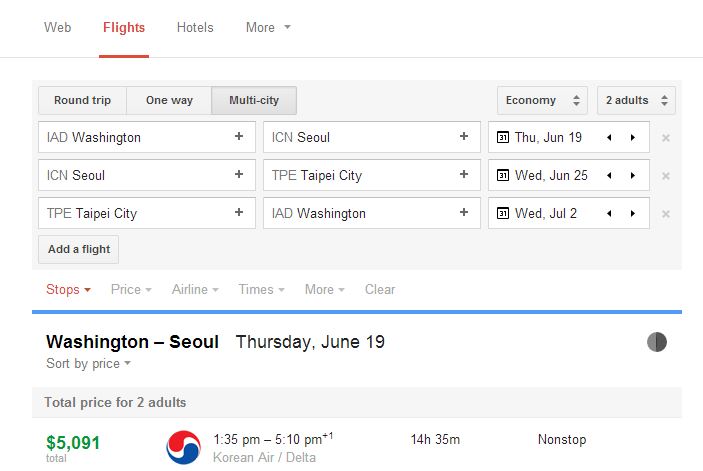This screenshot has width=703, height=471.
Task: Toggle the half-shaded circle icon near results header
Action: tap(657, 342)
